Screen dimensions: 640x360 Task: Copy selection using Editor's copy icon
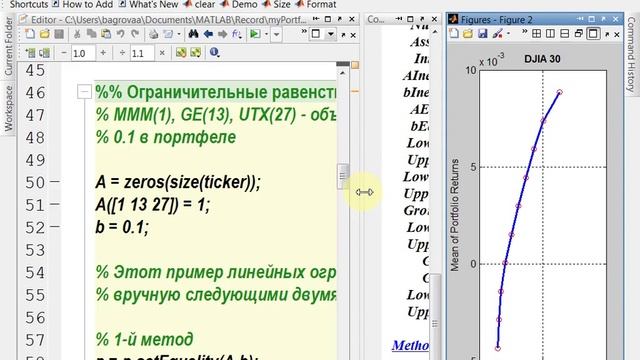[91, 34]
